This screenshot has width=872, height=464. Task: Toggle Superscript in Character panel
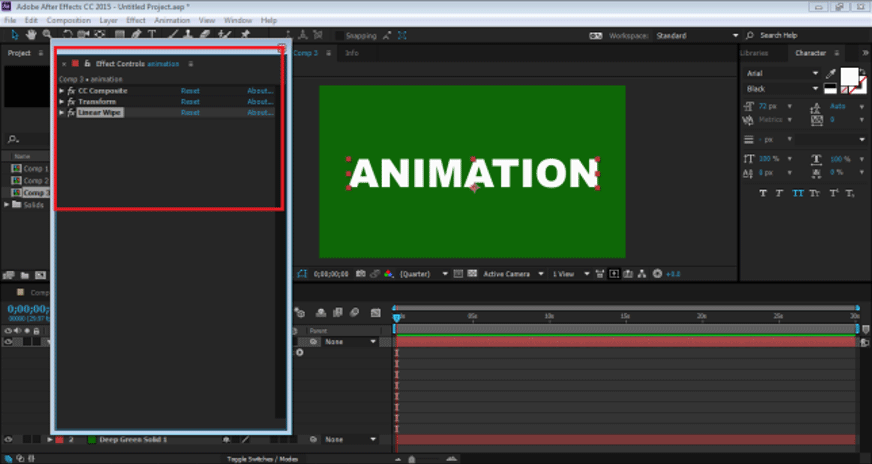(x=834, y=193)
